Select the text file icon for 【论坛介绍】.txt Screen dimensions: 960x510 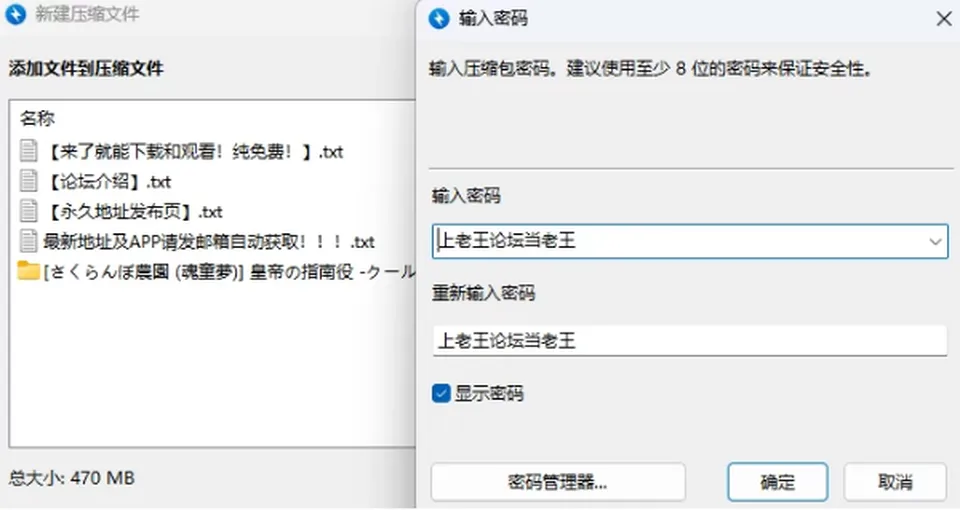[28, 181]
